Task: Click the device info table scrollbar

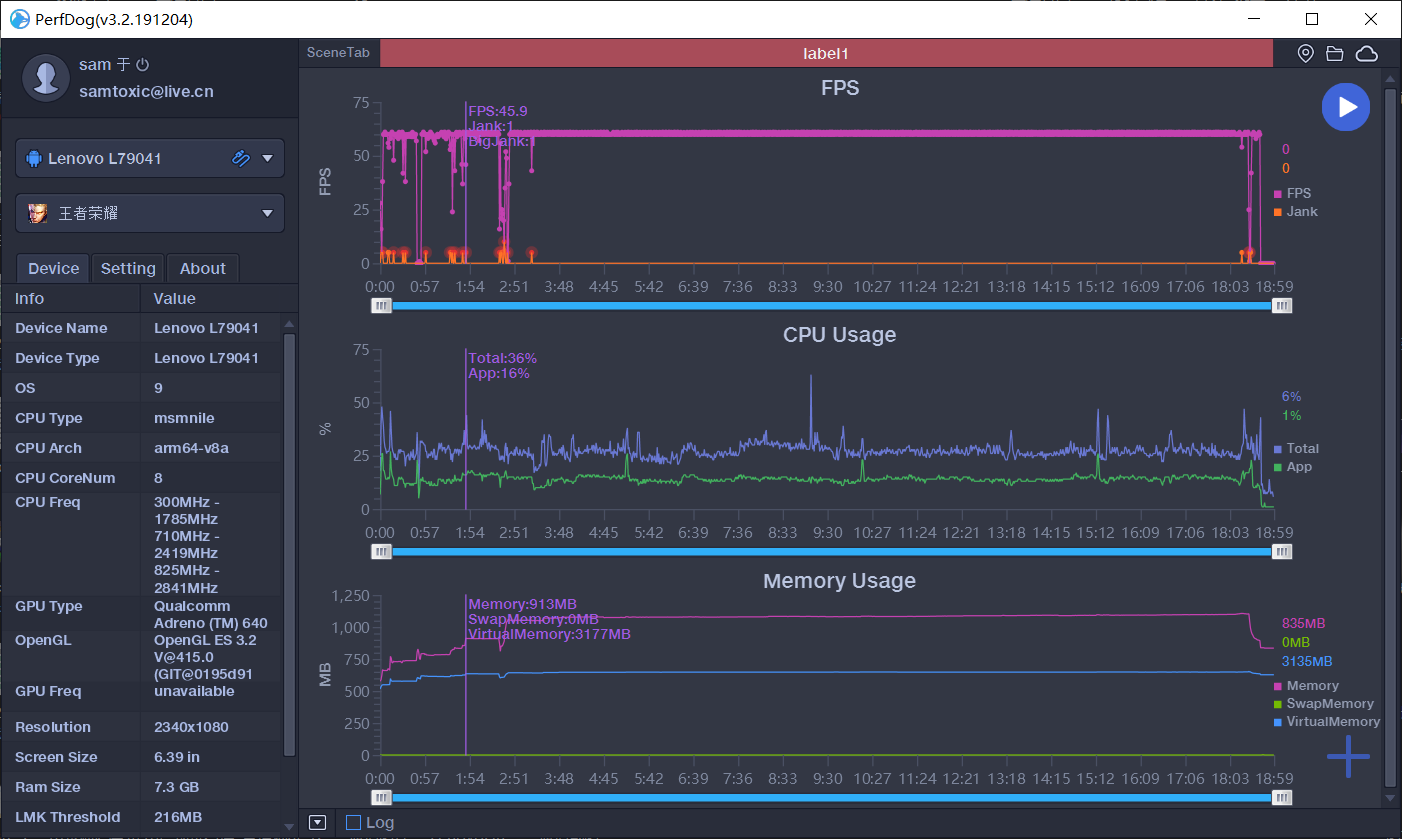Action: [290, 544]
